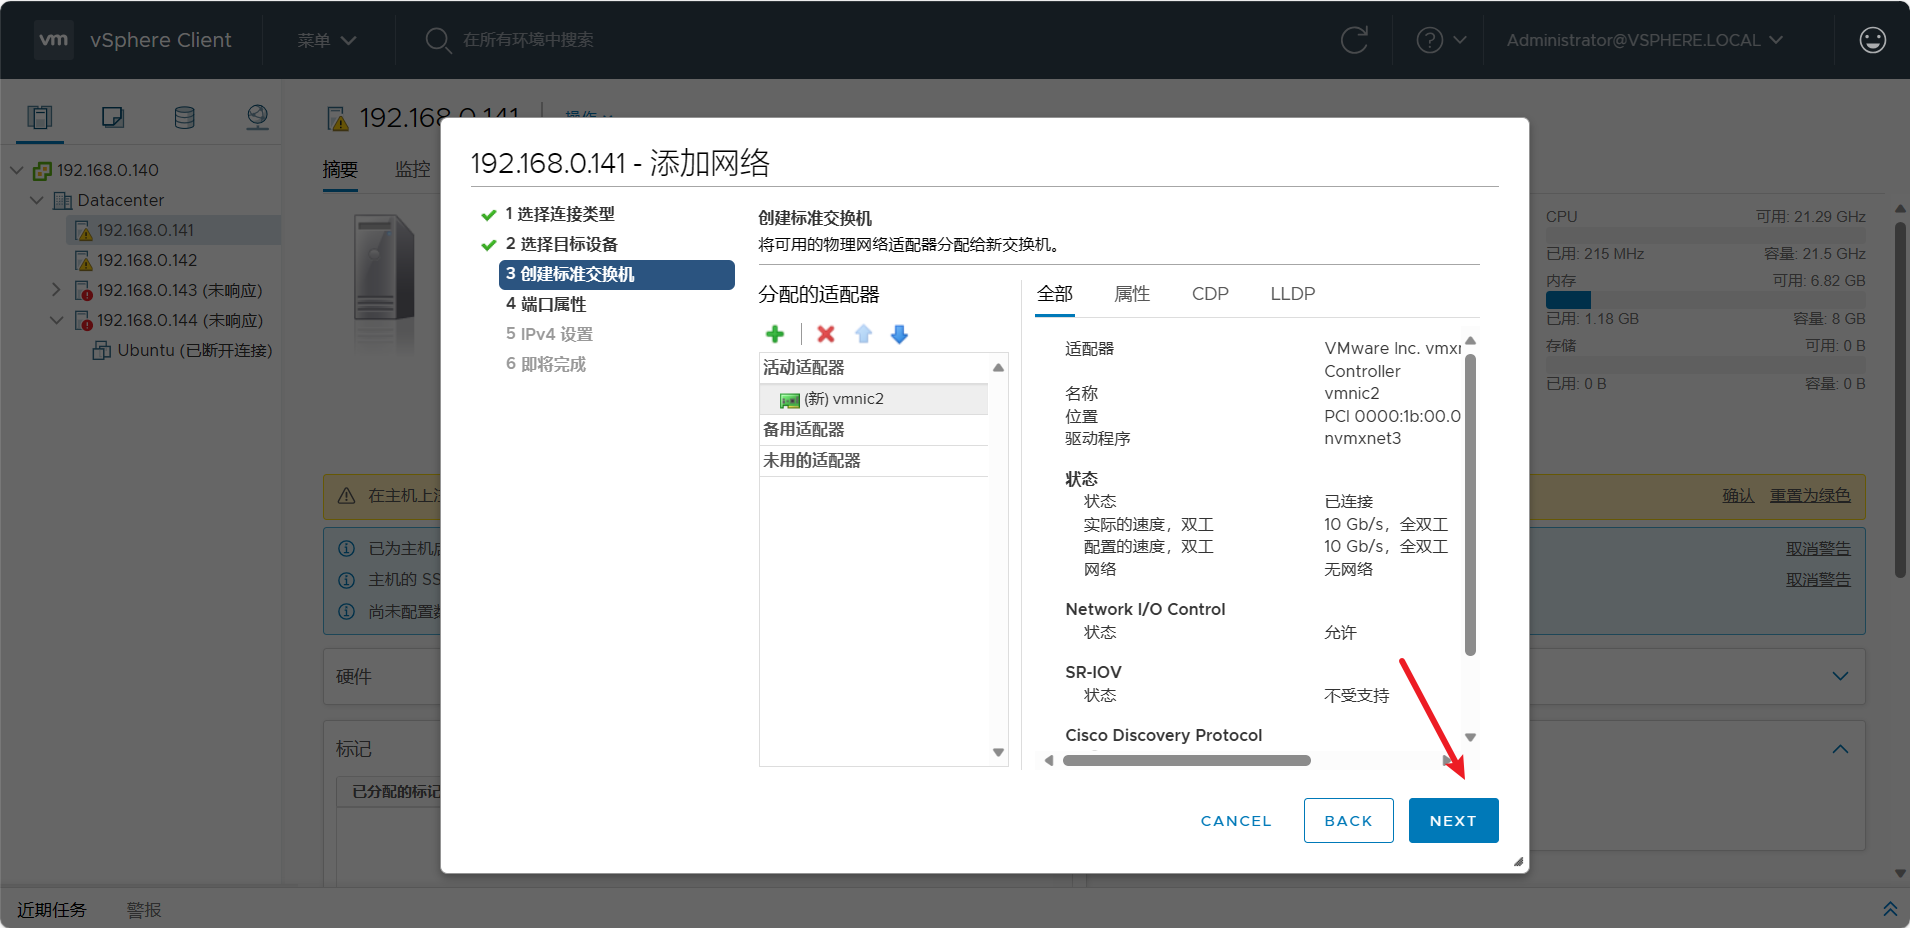1910x928 pixels.
Task: Open the Networking inventory icon
Action: [x=257, y=117]
